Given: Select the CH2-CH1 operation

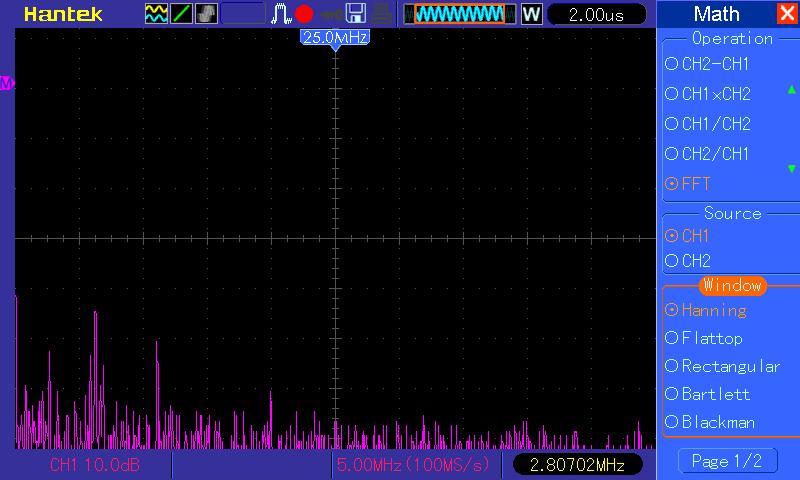Looking at the screenshot, I should pyautogui.click(x=707, y=64).
